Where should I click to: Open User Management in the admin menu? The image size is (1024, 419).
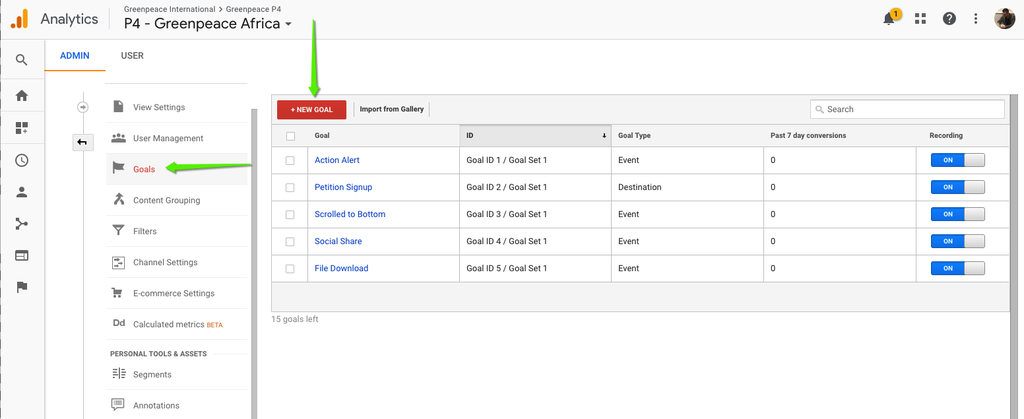[168, 138]
